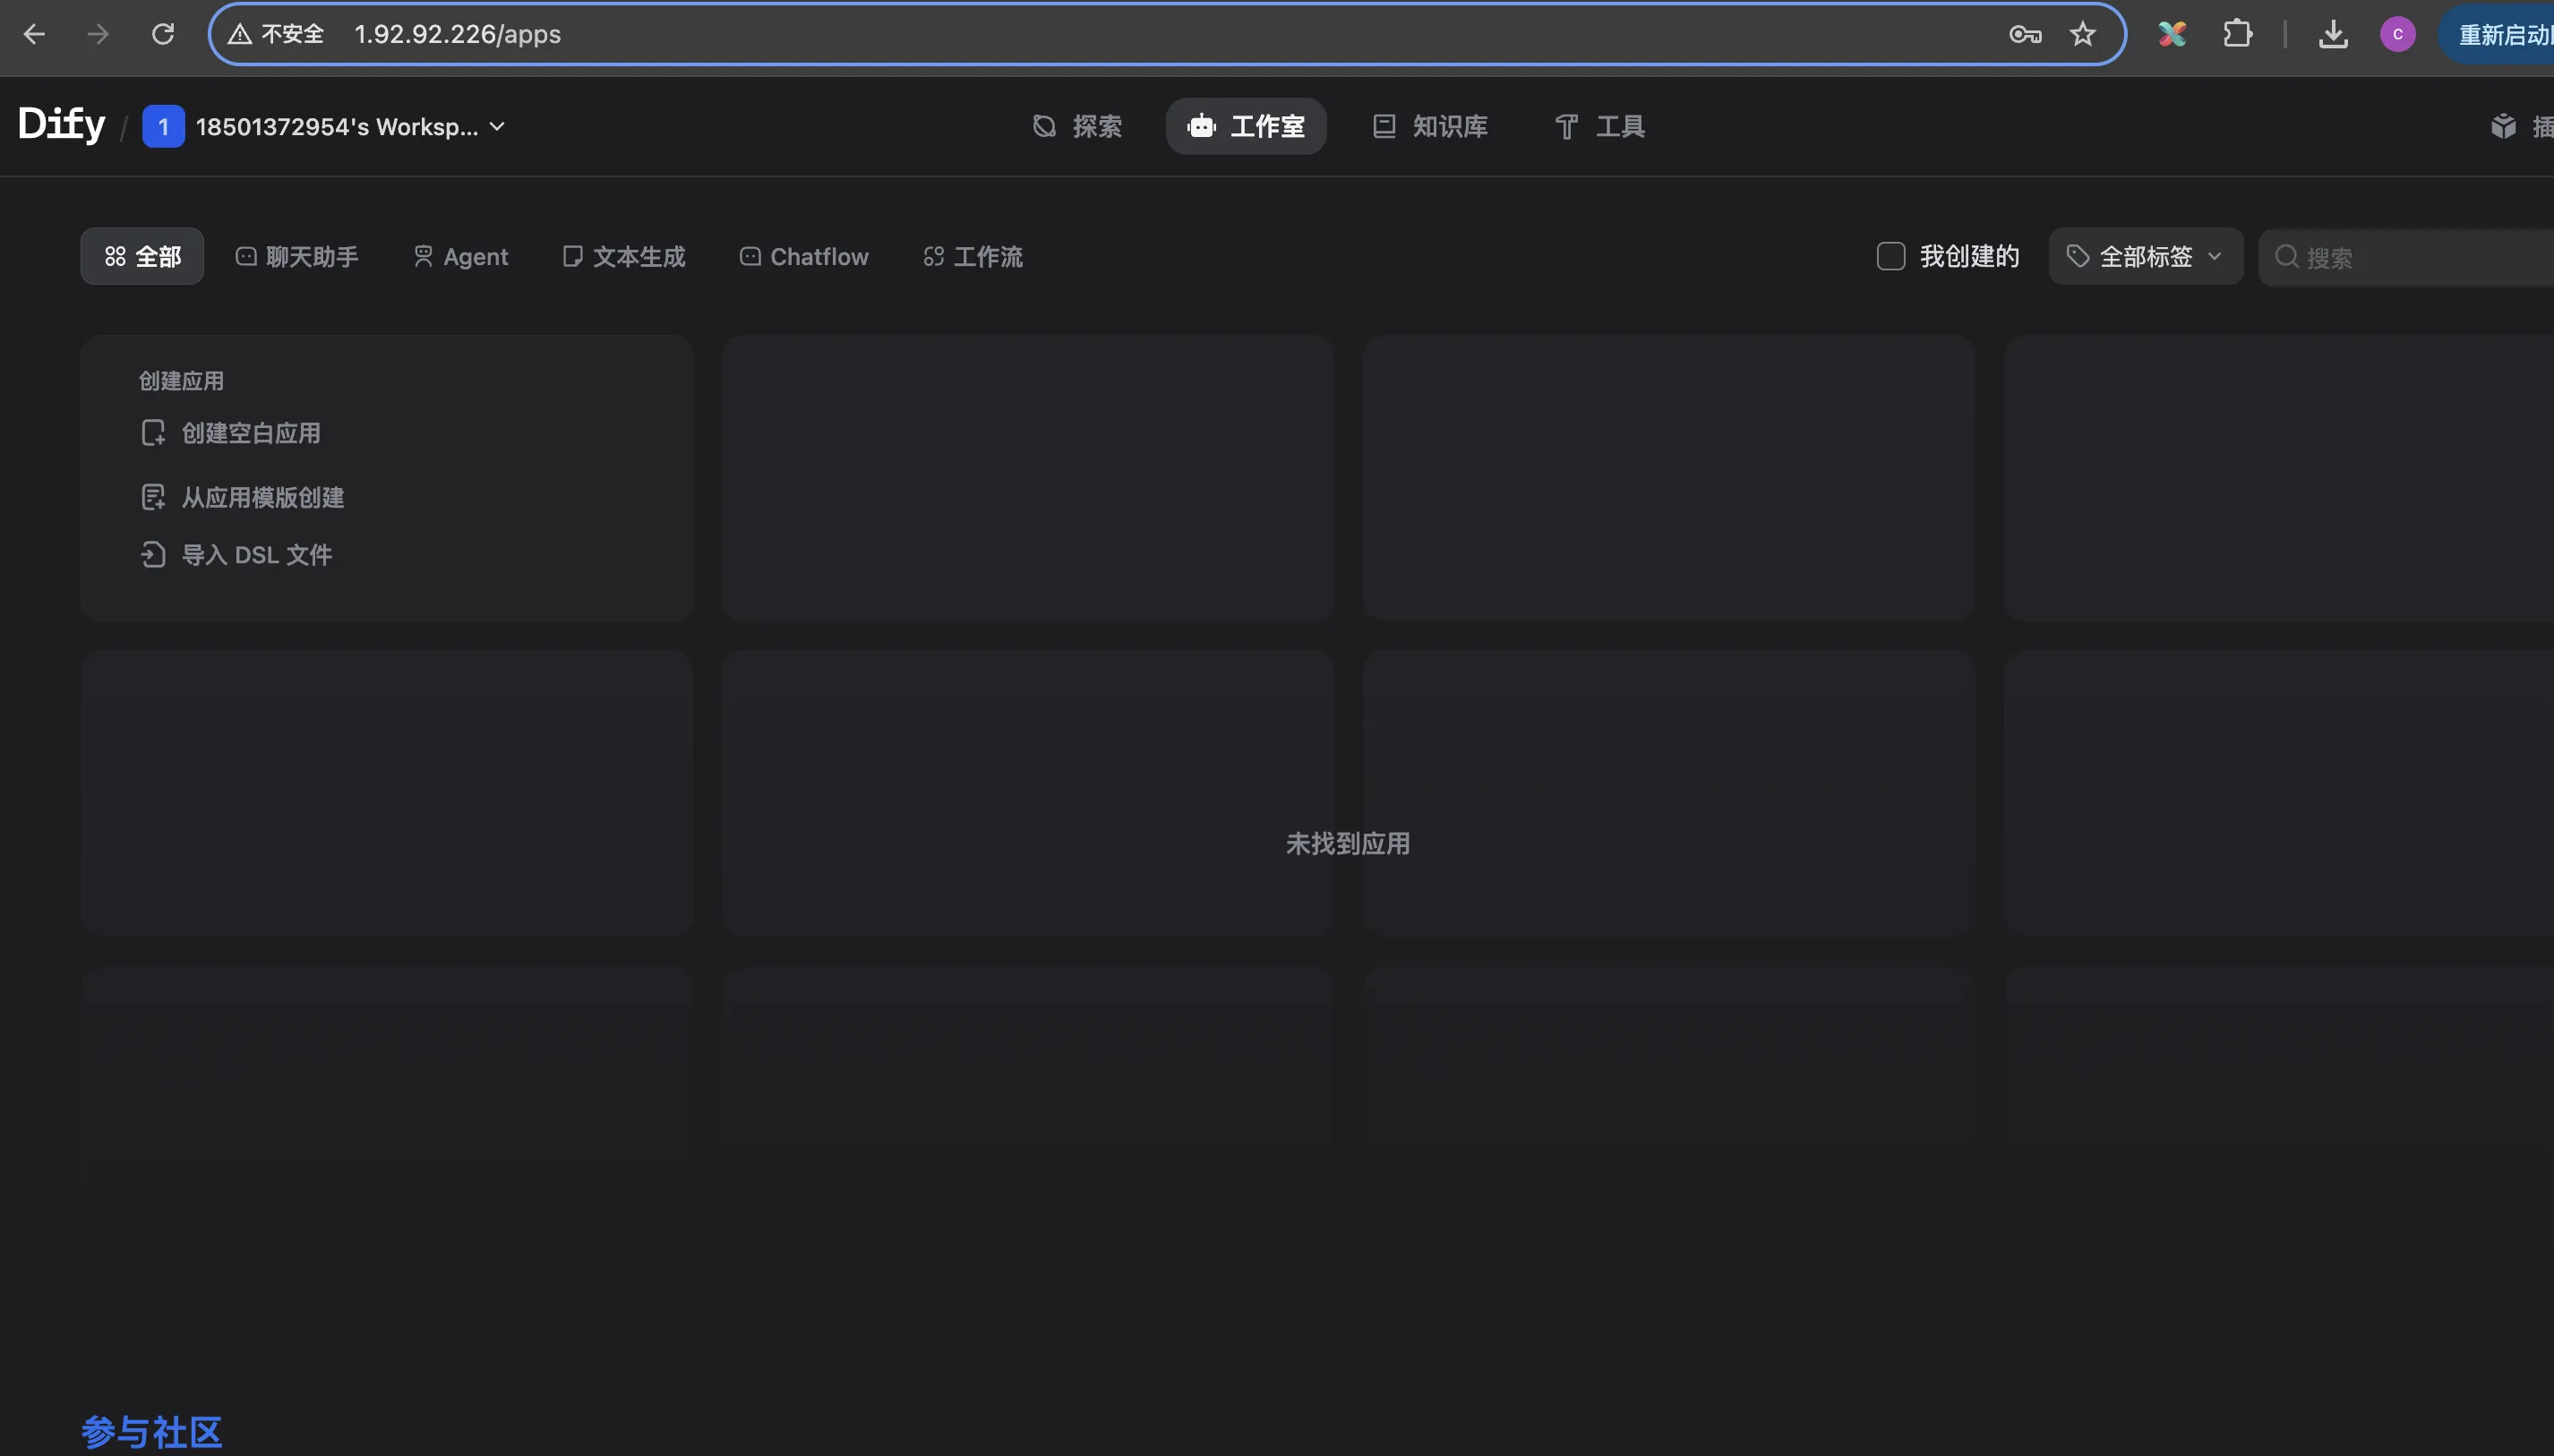
Task: Bookmark page with star icon
Action: click(x=2083, y=34)
